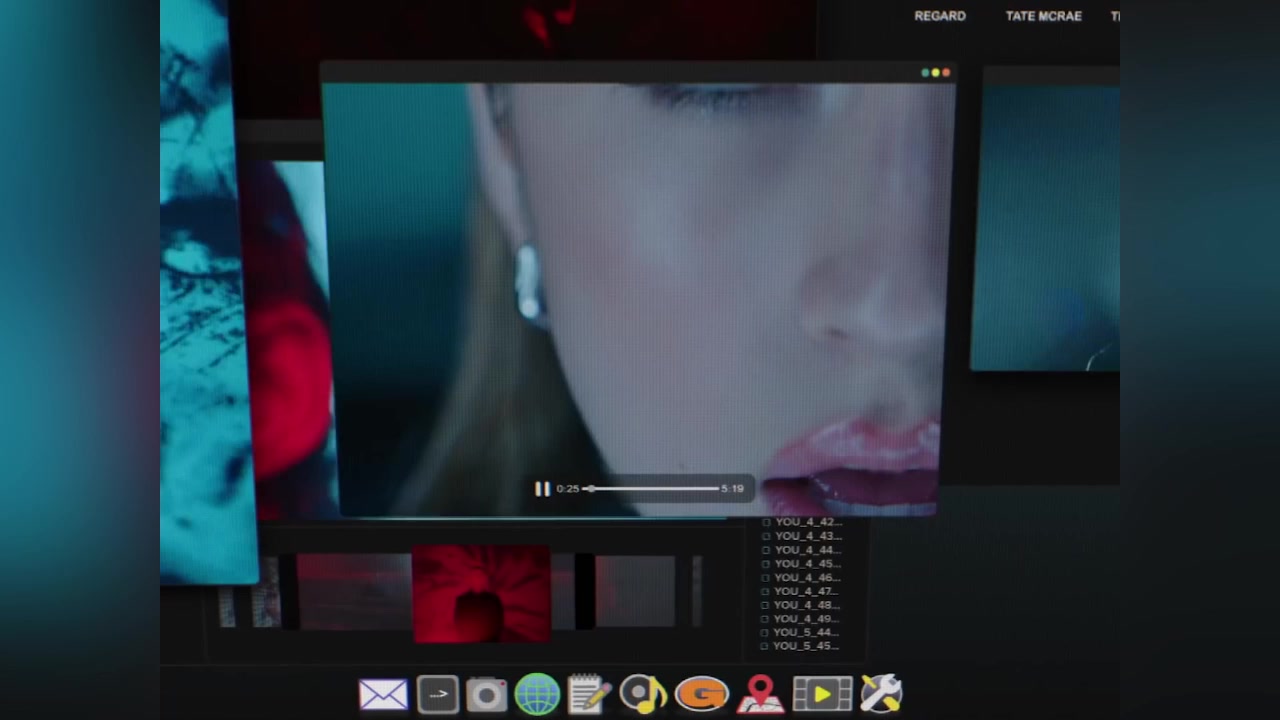Tick the checkbox next to YOU_4_44
Viewport: 1280px width, 720px height.
pyautogui.click(x=767, y=550)
